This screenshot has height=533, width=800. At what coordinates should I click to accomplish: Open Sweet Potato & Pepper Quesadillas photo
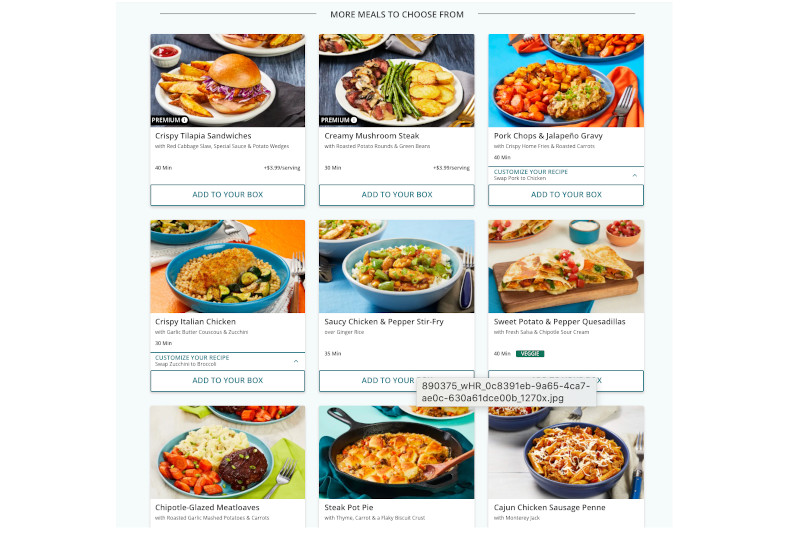[566, 266]
